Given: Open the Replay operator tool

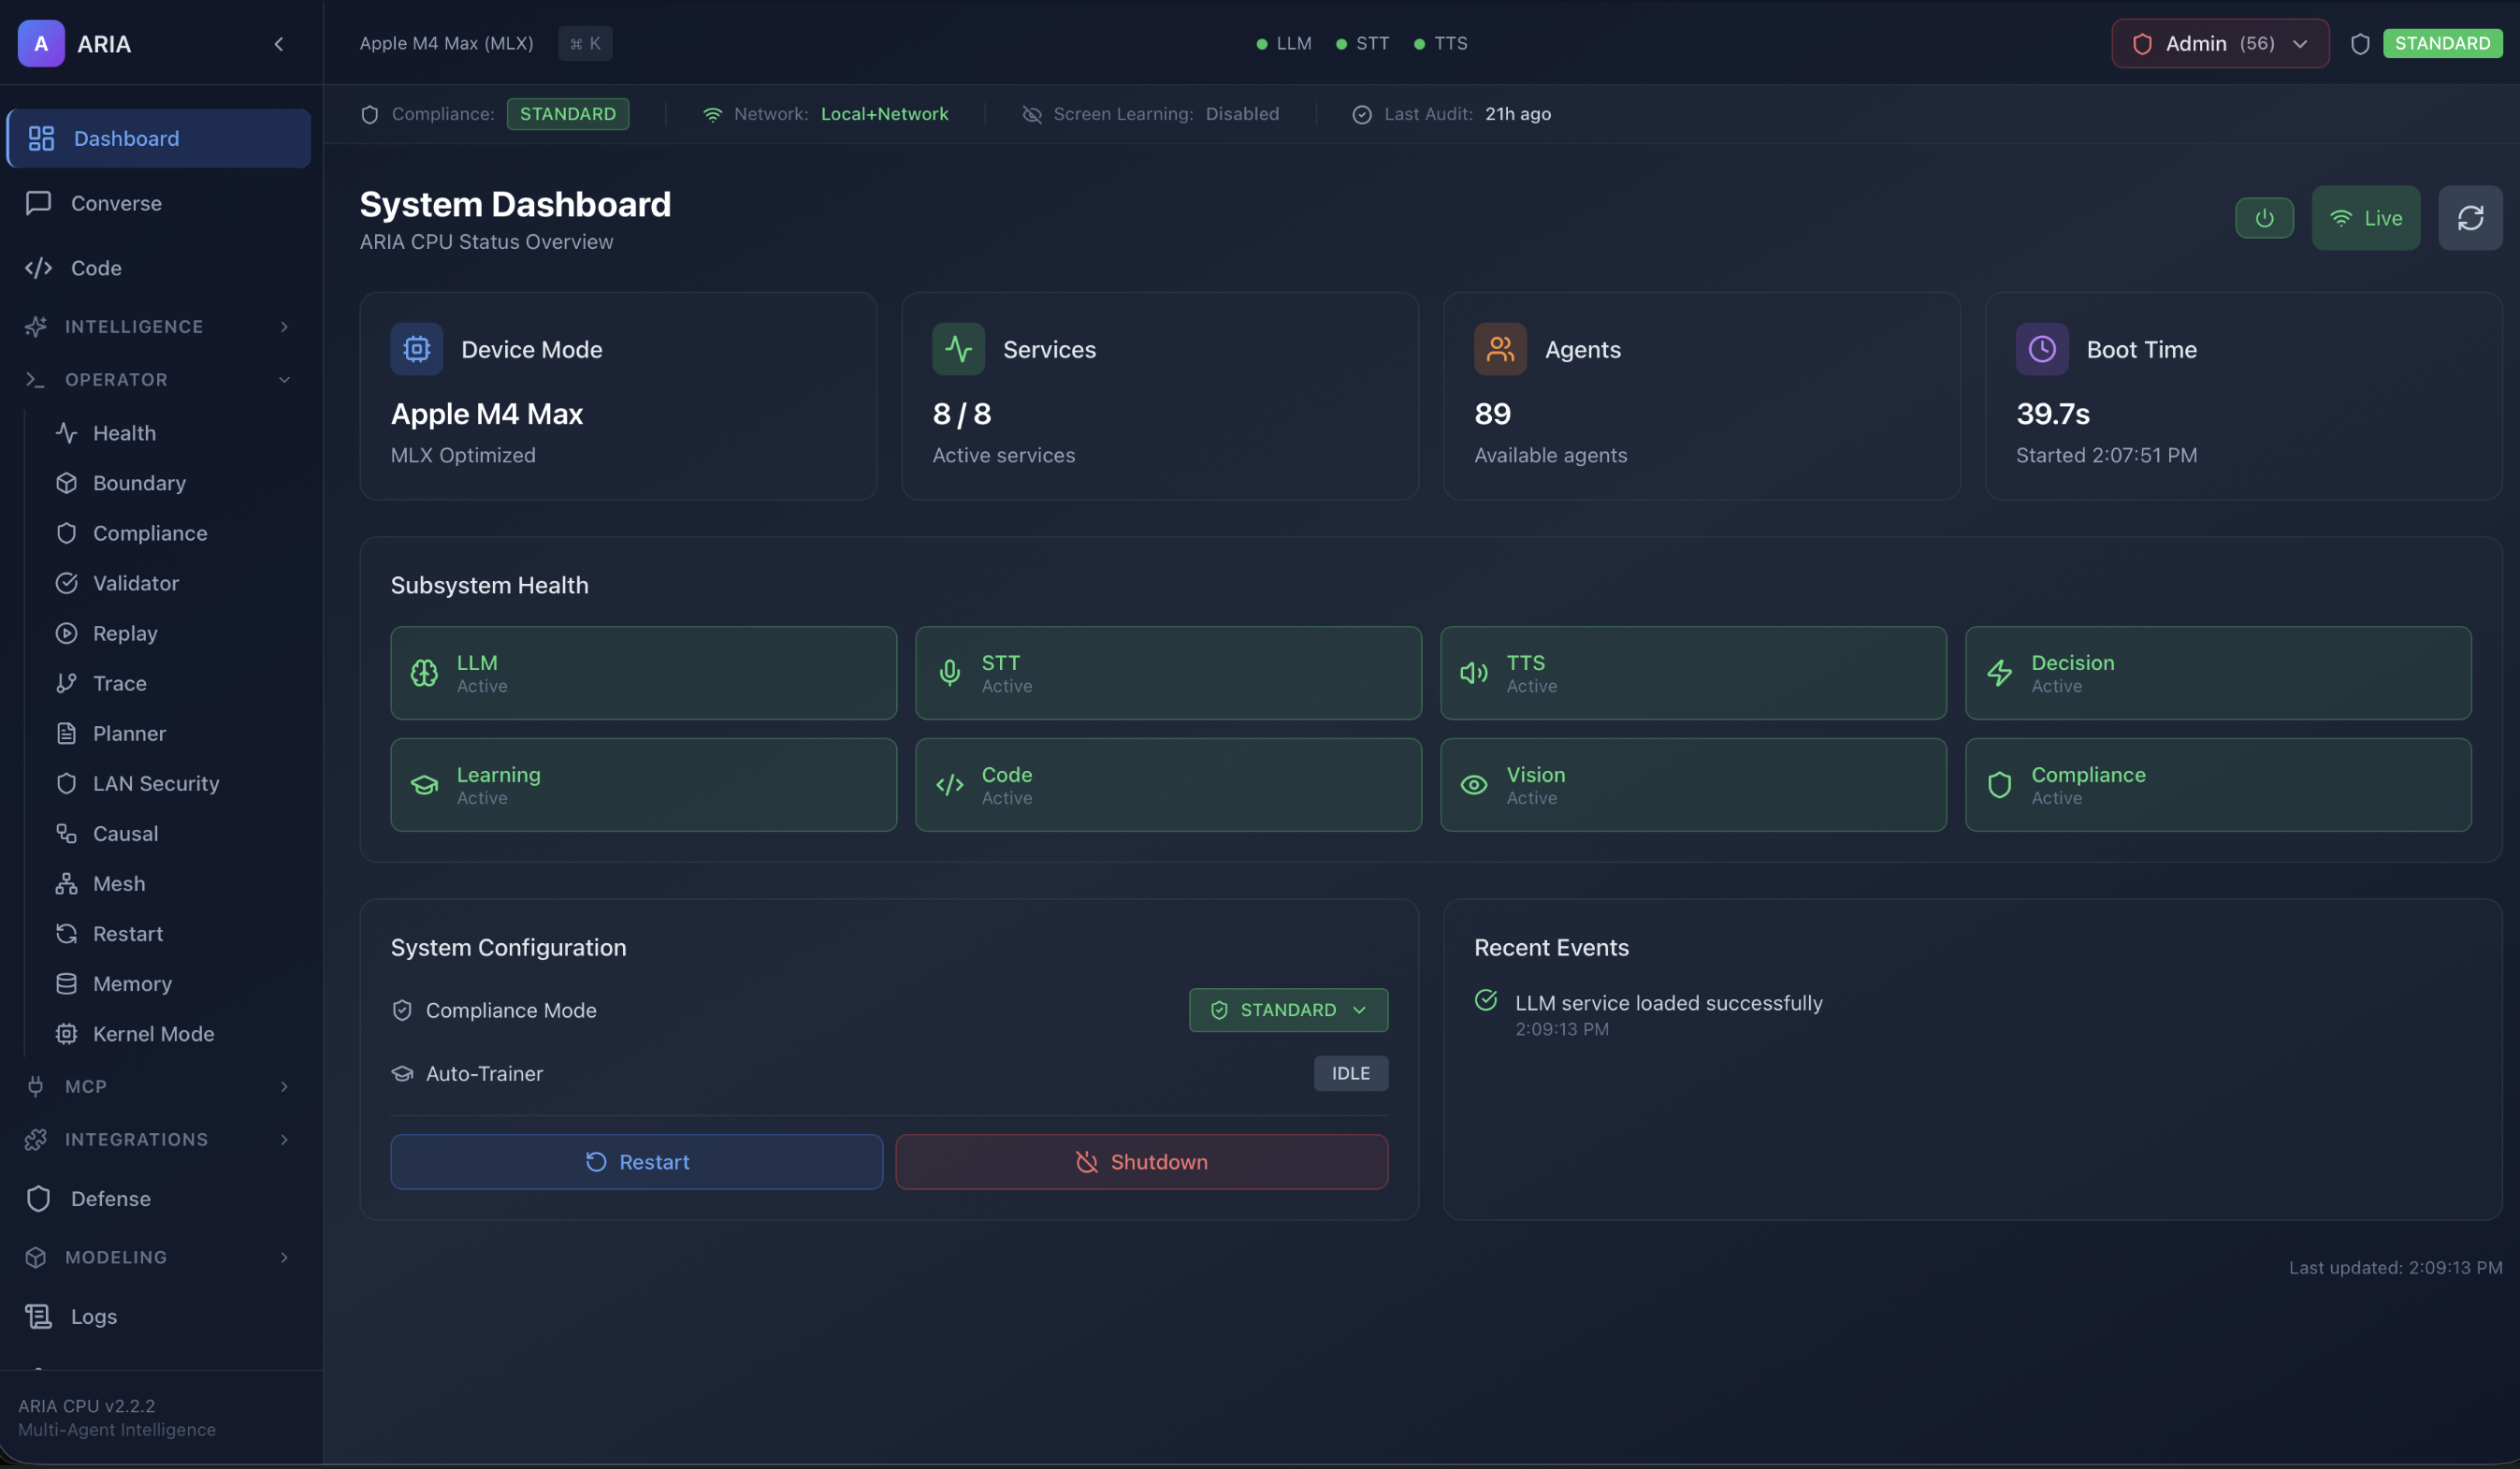Looking at the screenshot, I should pyautogui.click(x=124, y=632).
